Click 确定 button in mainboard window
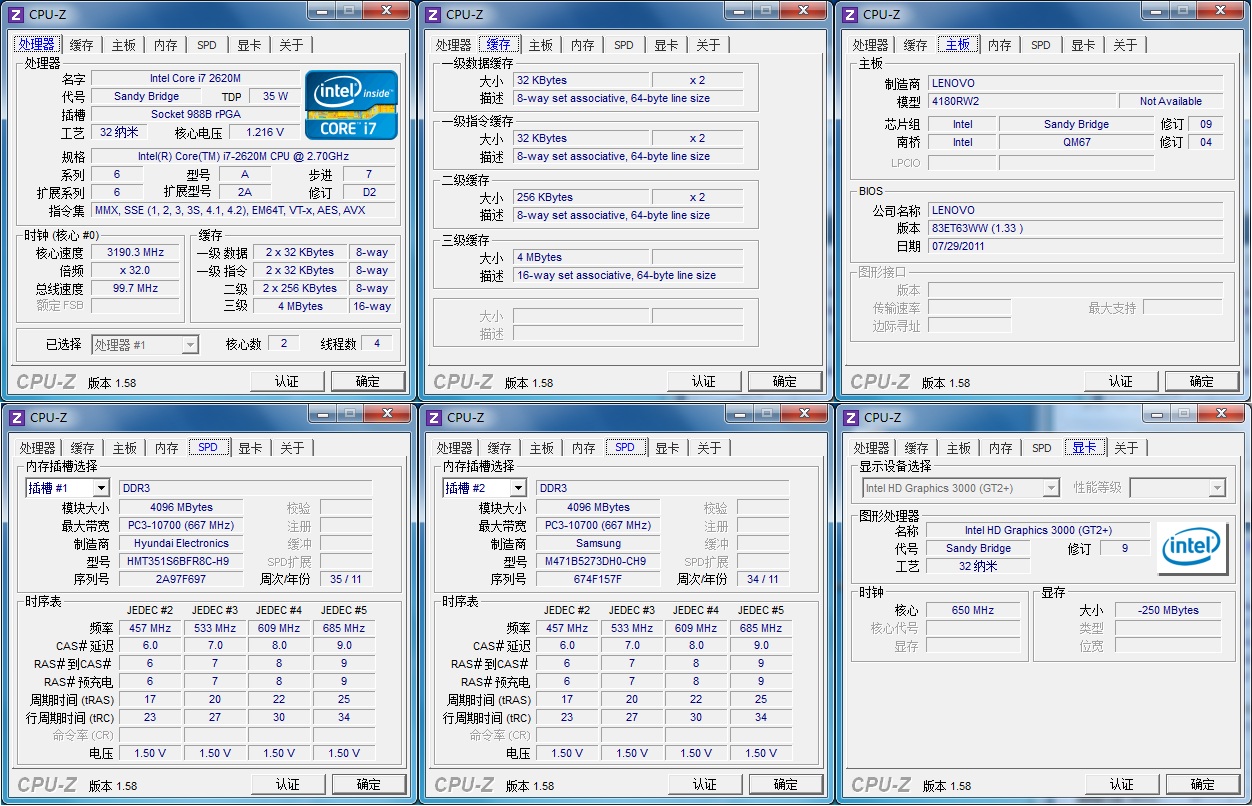 point(1202,381)
